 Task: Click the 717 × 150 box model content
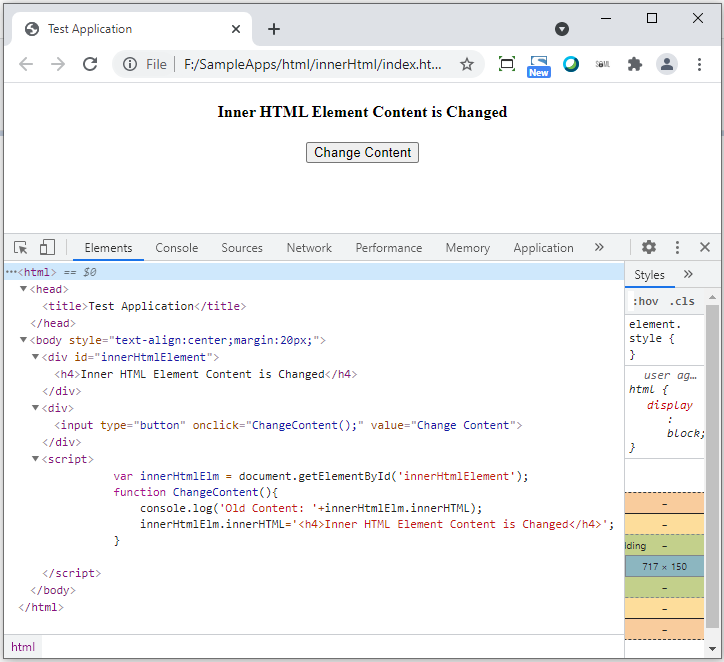coord(664,566)
